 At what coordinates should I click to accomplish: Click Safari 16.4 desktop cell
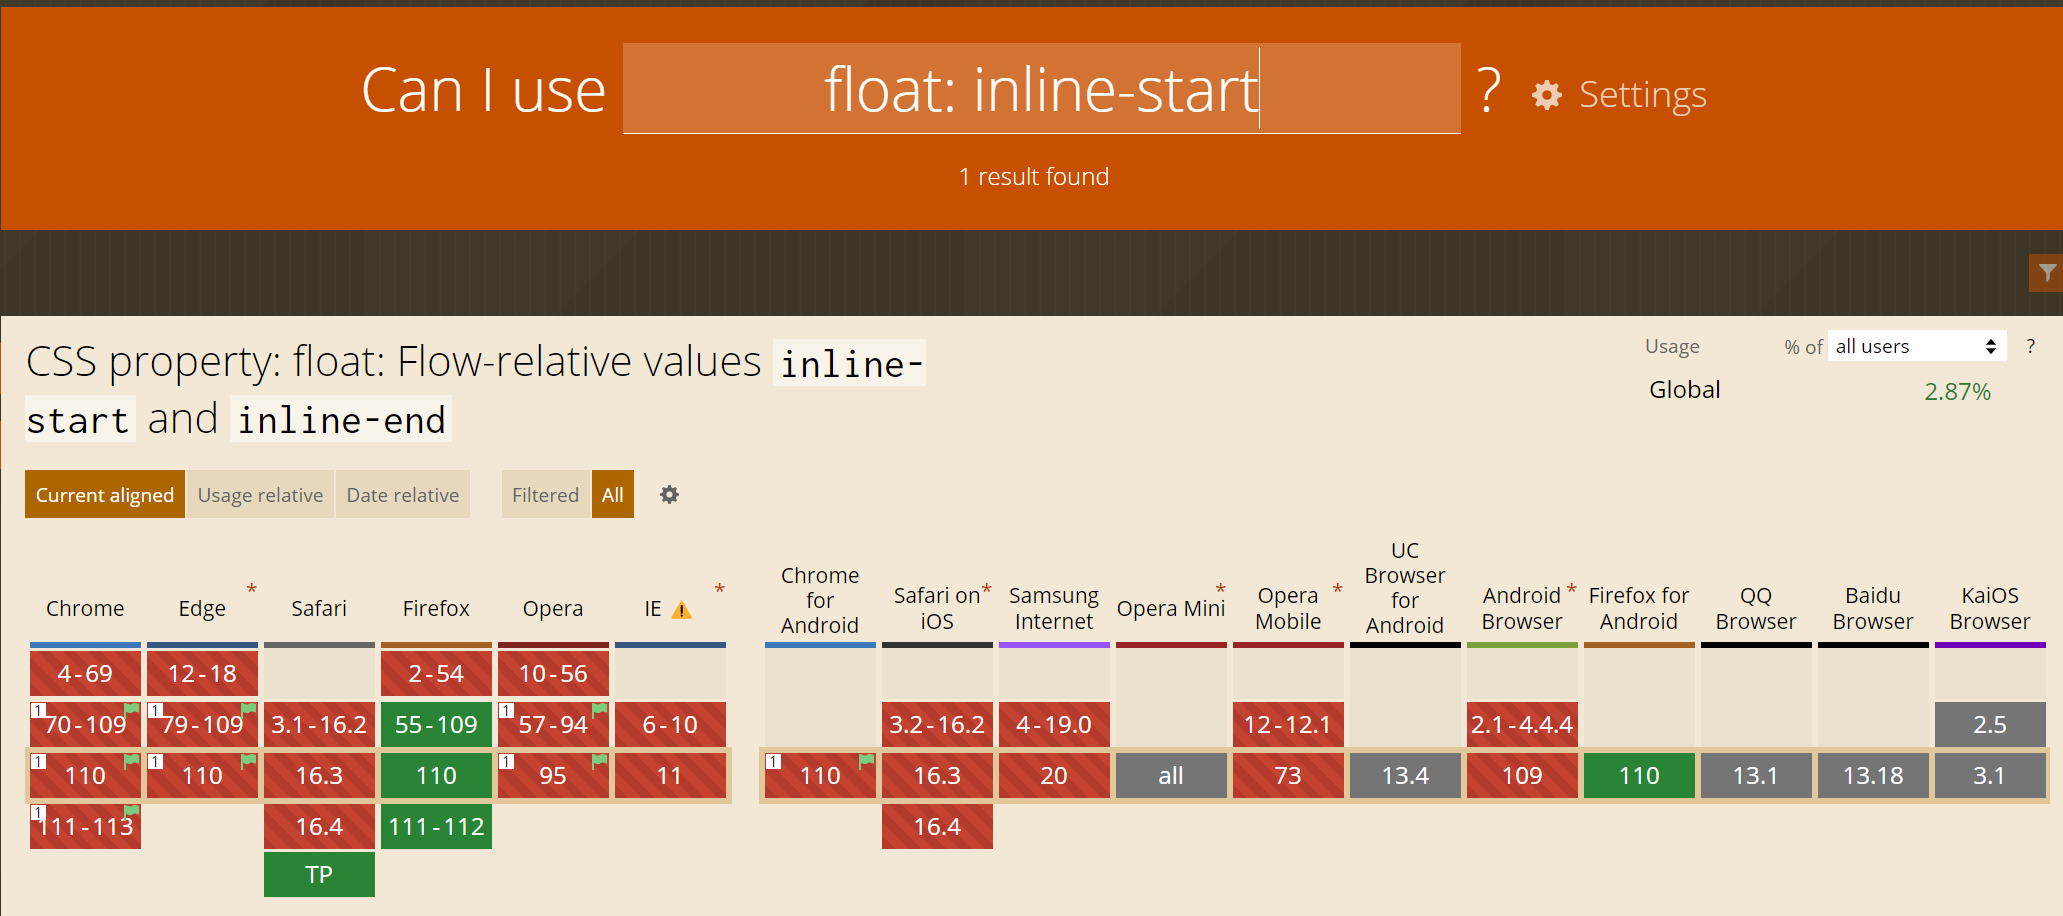pos(319,826)
